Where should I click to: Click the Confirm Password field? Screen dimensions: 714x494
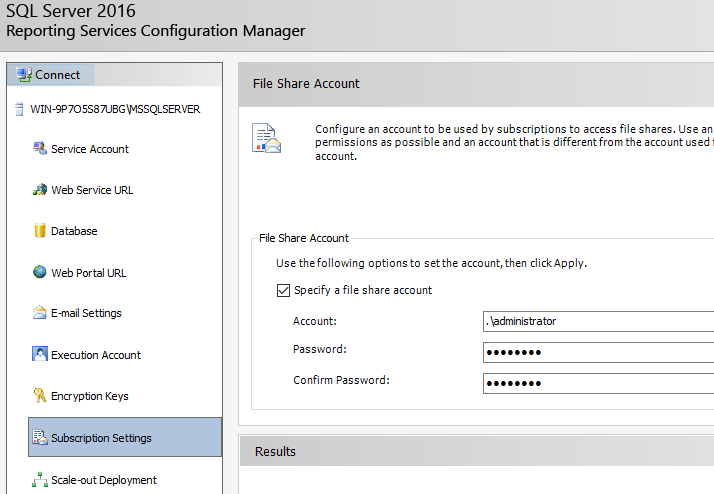(x=597, y=383)
